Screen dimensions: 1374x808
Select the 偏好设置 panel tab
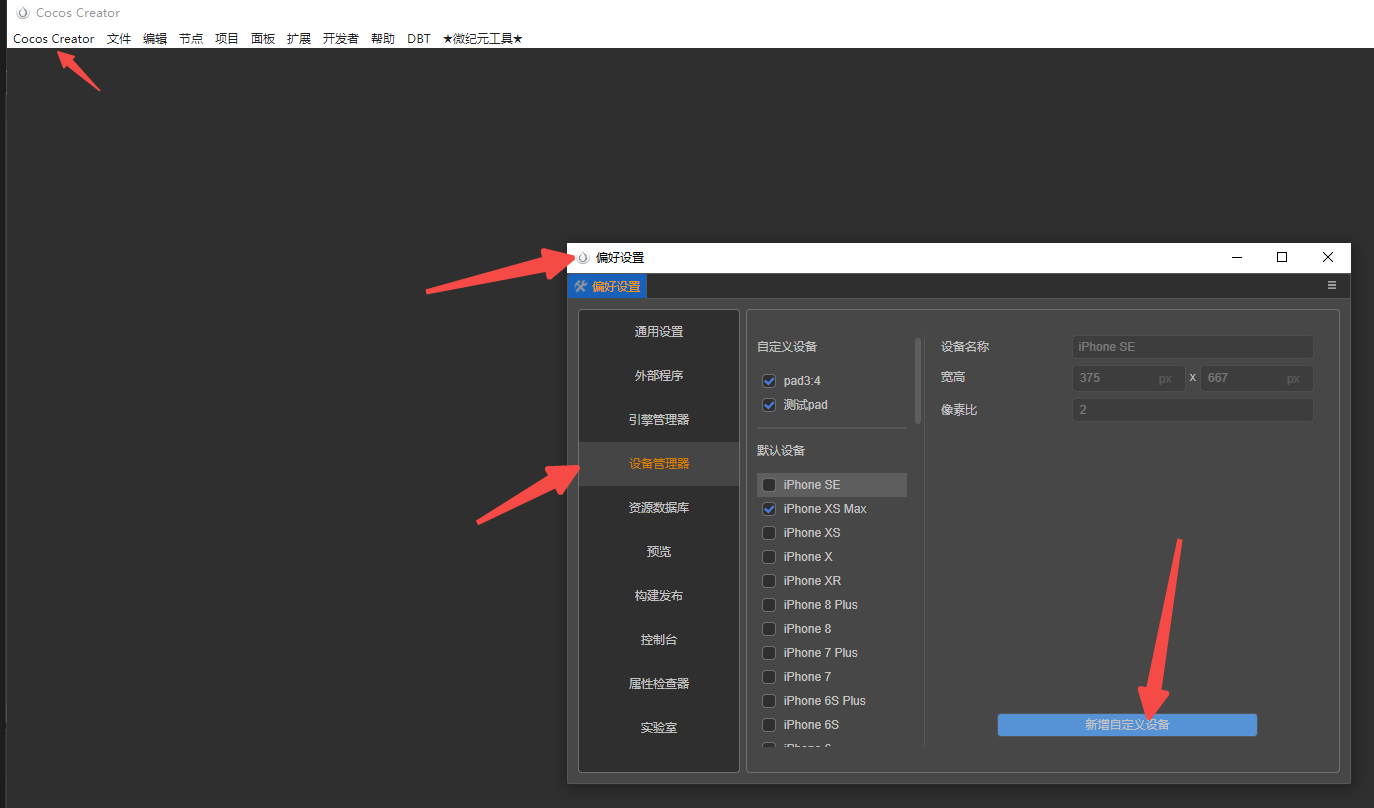point(607,287)
